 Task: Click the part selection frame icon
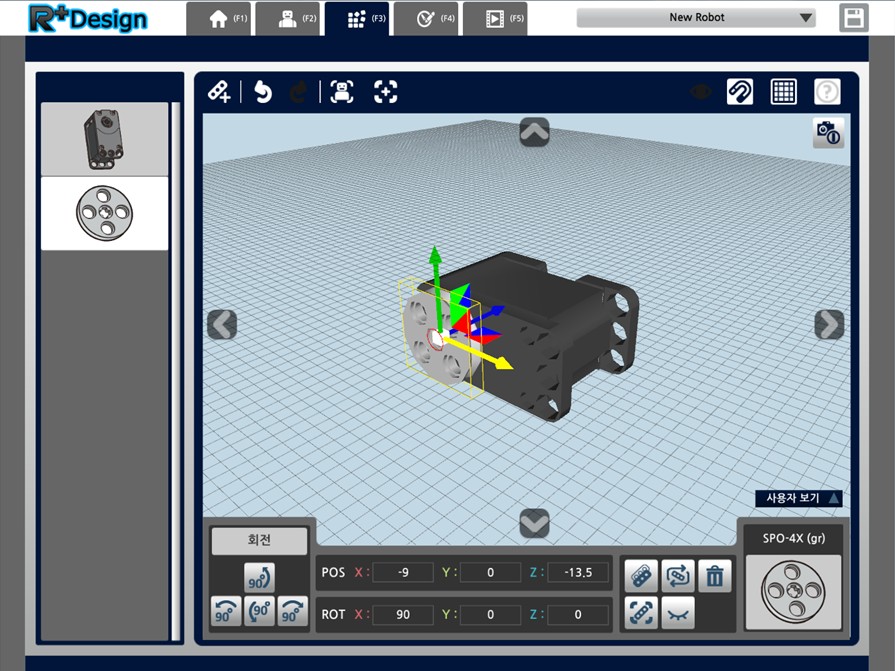(x=641, y=613)
